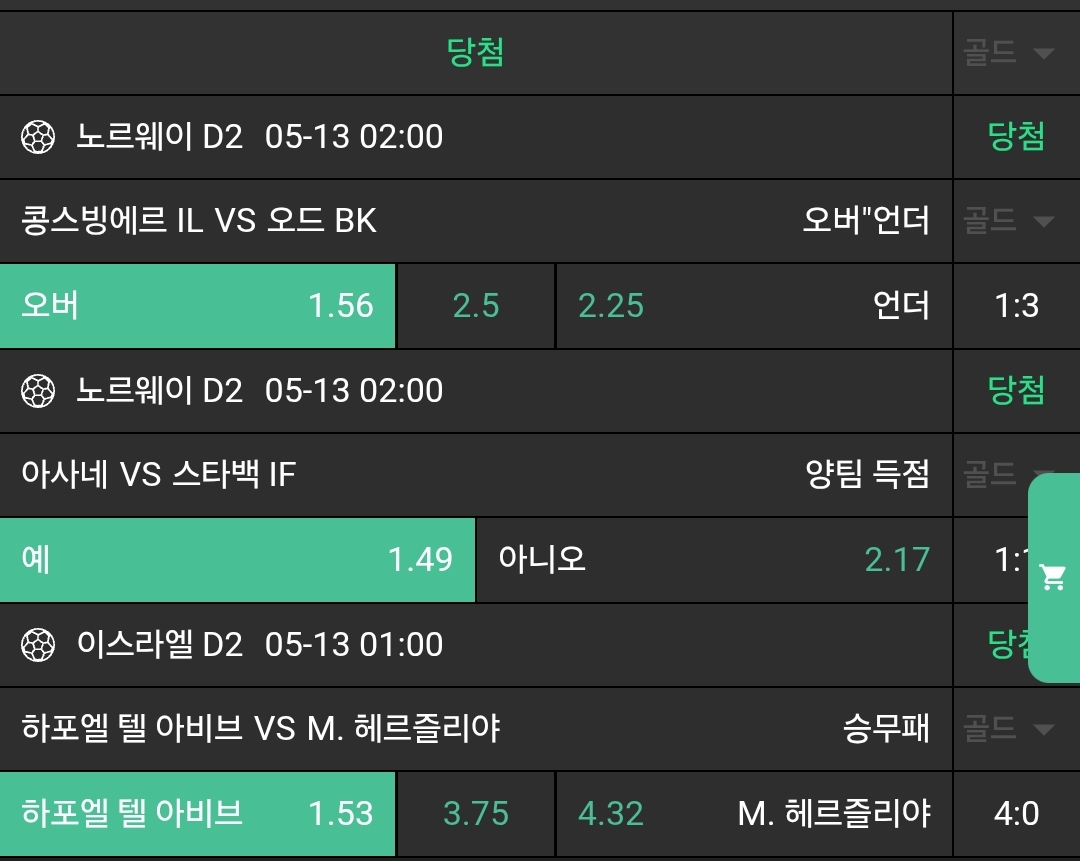This screenshot has height=861, width=1080.
Task: Click the 2.5 over/under line value
Action: pos(476,306)
